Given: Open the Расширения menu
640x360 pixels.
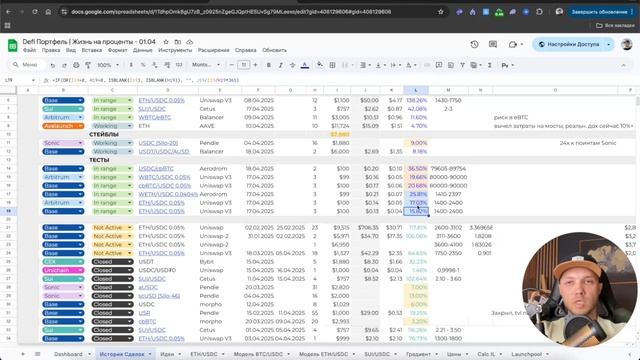Looking at the screenshot, I should pos(213,50).
